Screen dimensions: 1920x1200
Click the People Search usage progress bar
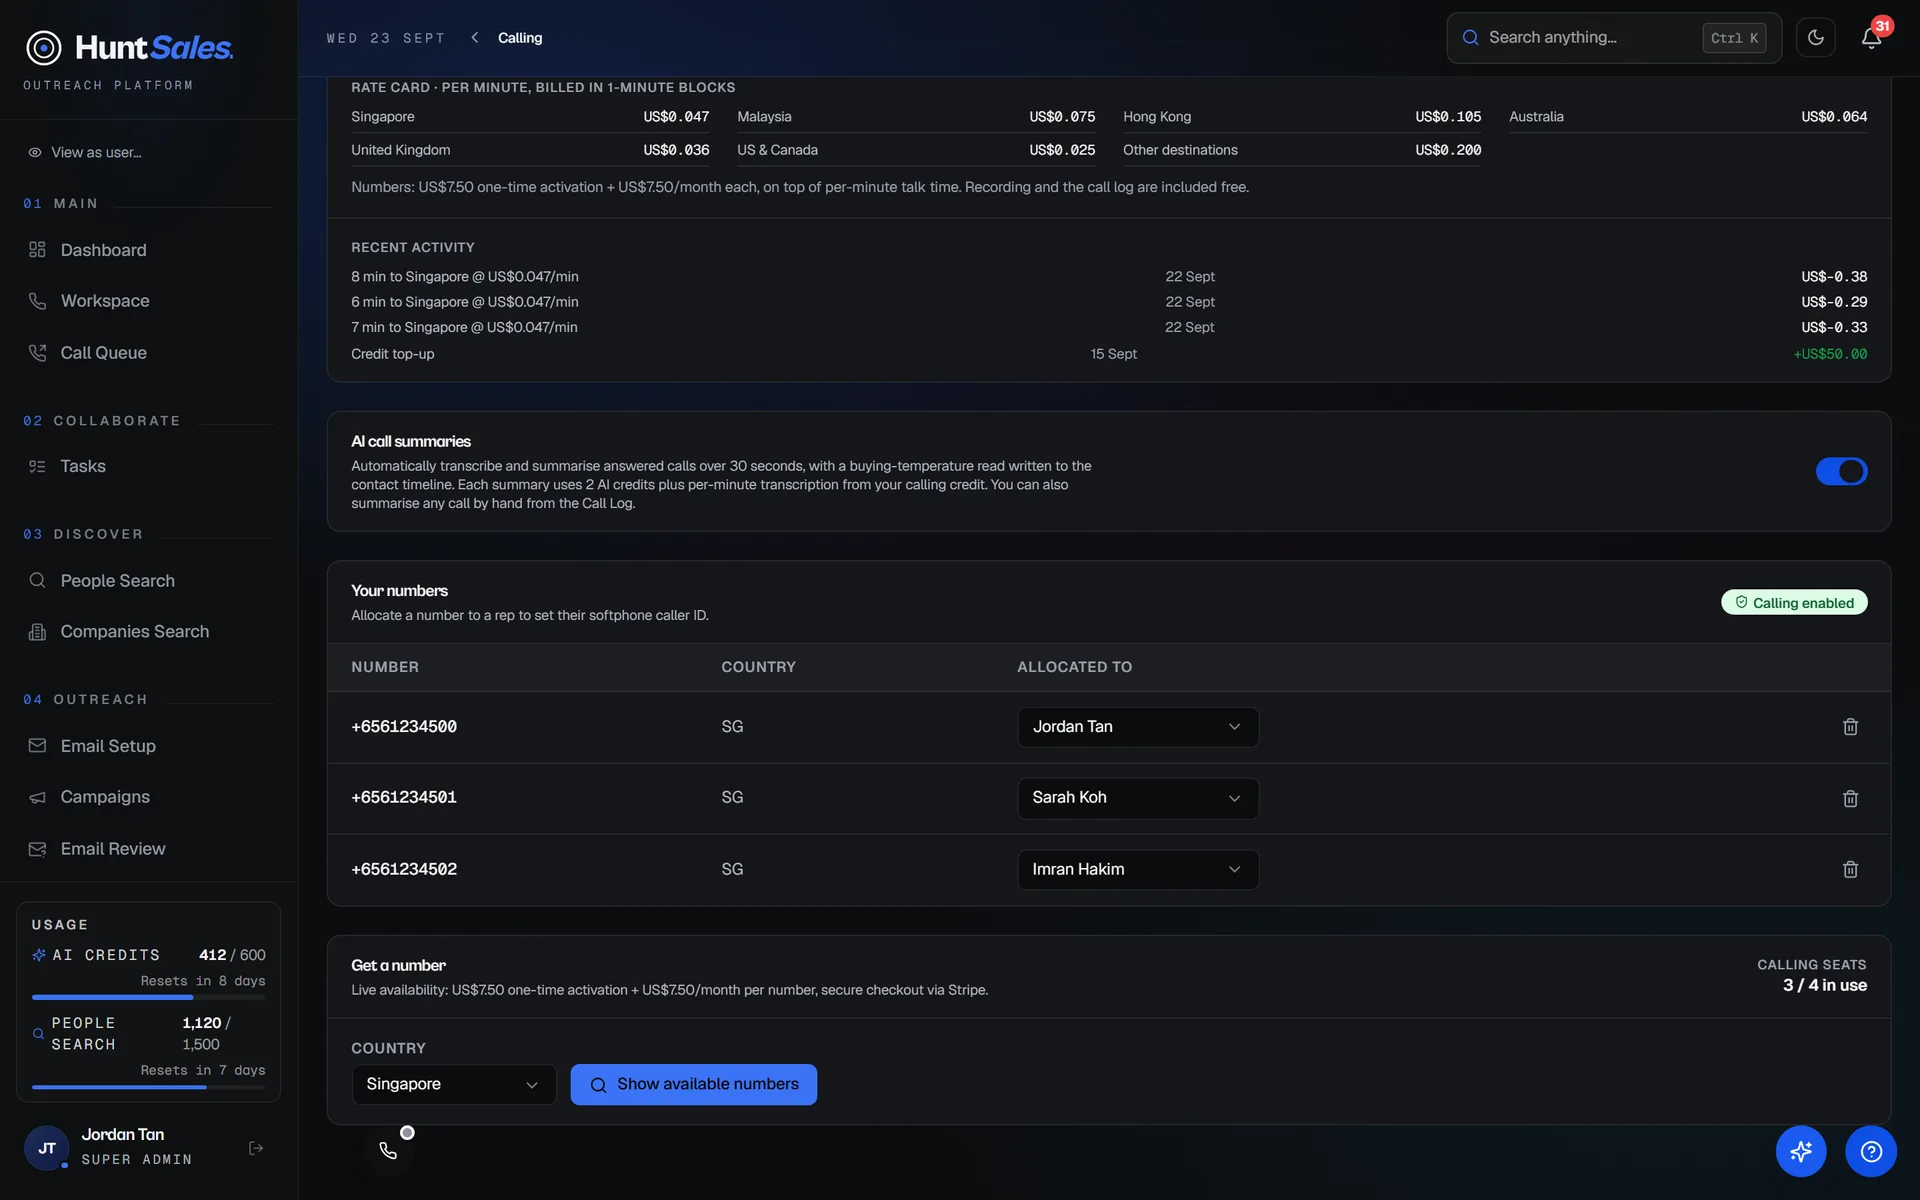click(x=148, y=1087)
